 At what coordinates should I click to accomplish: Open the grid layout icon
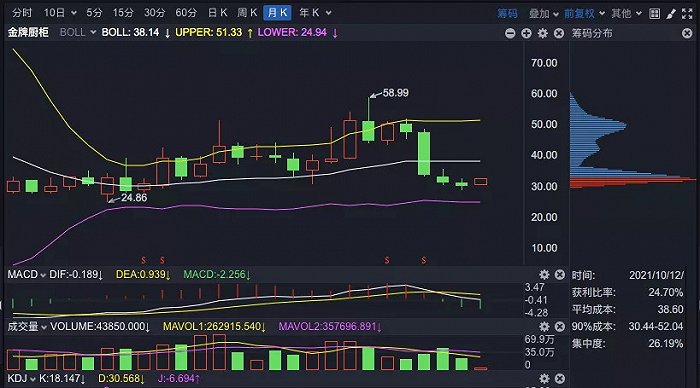pos(654,13)
